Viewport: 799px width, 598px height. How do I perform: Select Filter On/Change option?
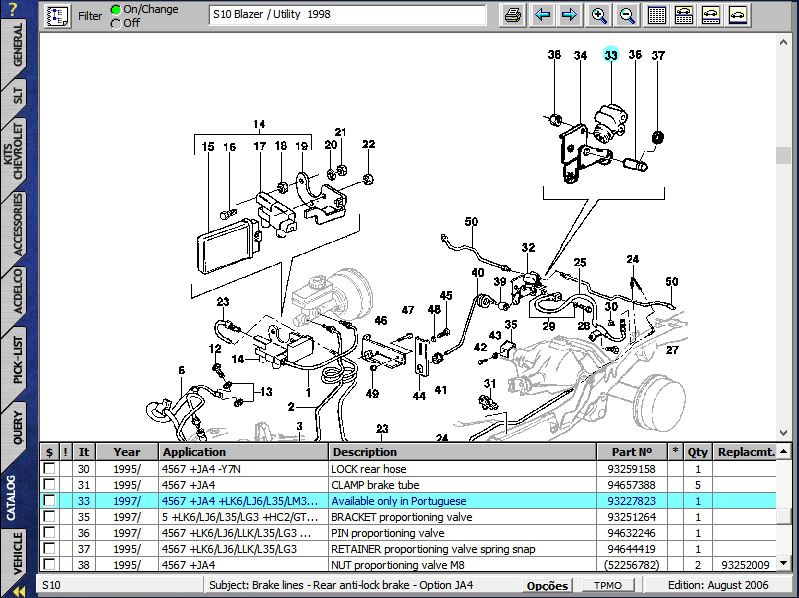tap(116, 9)
